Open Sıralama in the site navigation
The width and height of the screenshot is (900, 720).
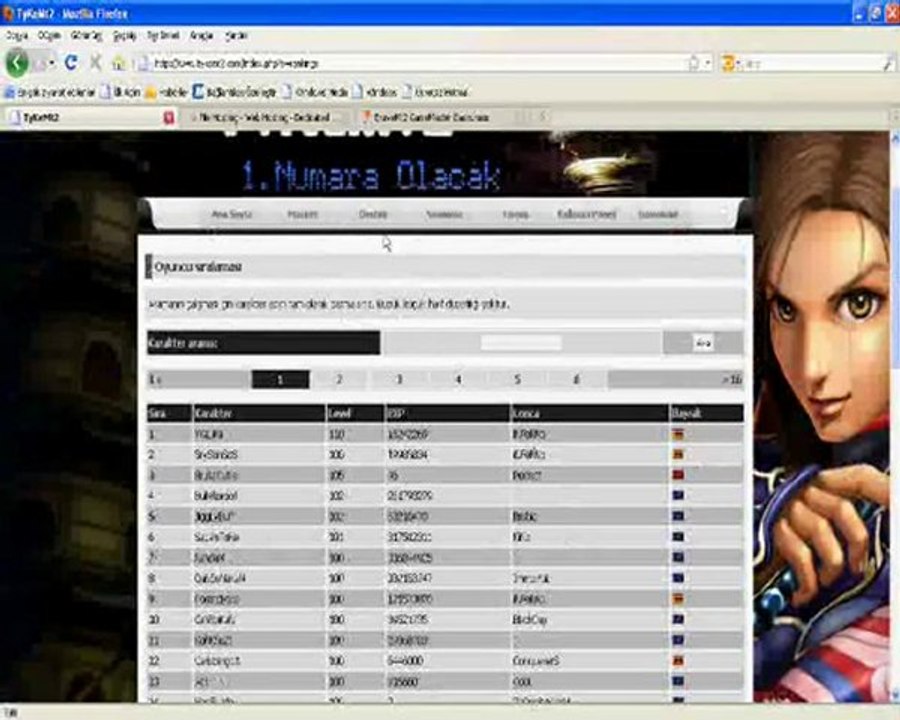click(x=444, y=214)
